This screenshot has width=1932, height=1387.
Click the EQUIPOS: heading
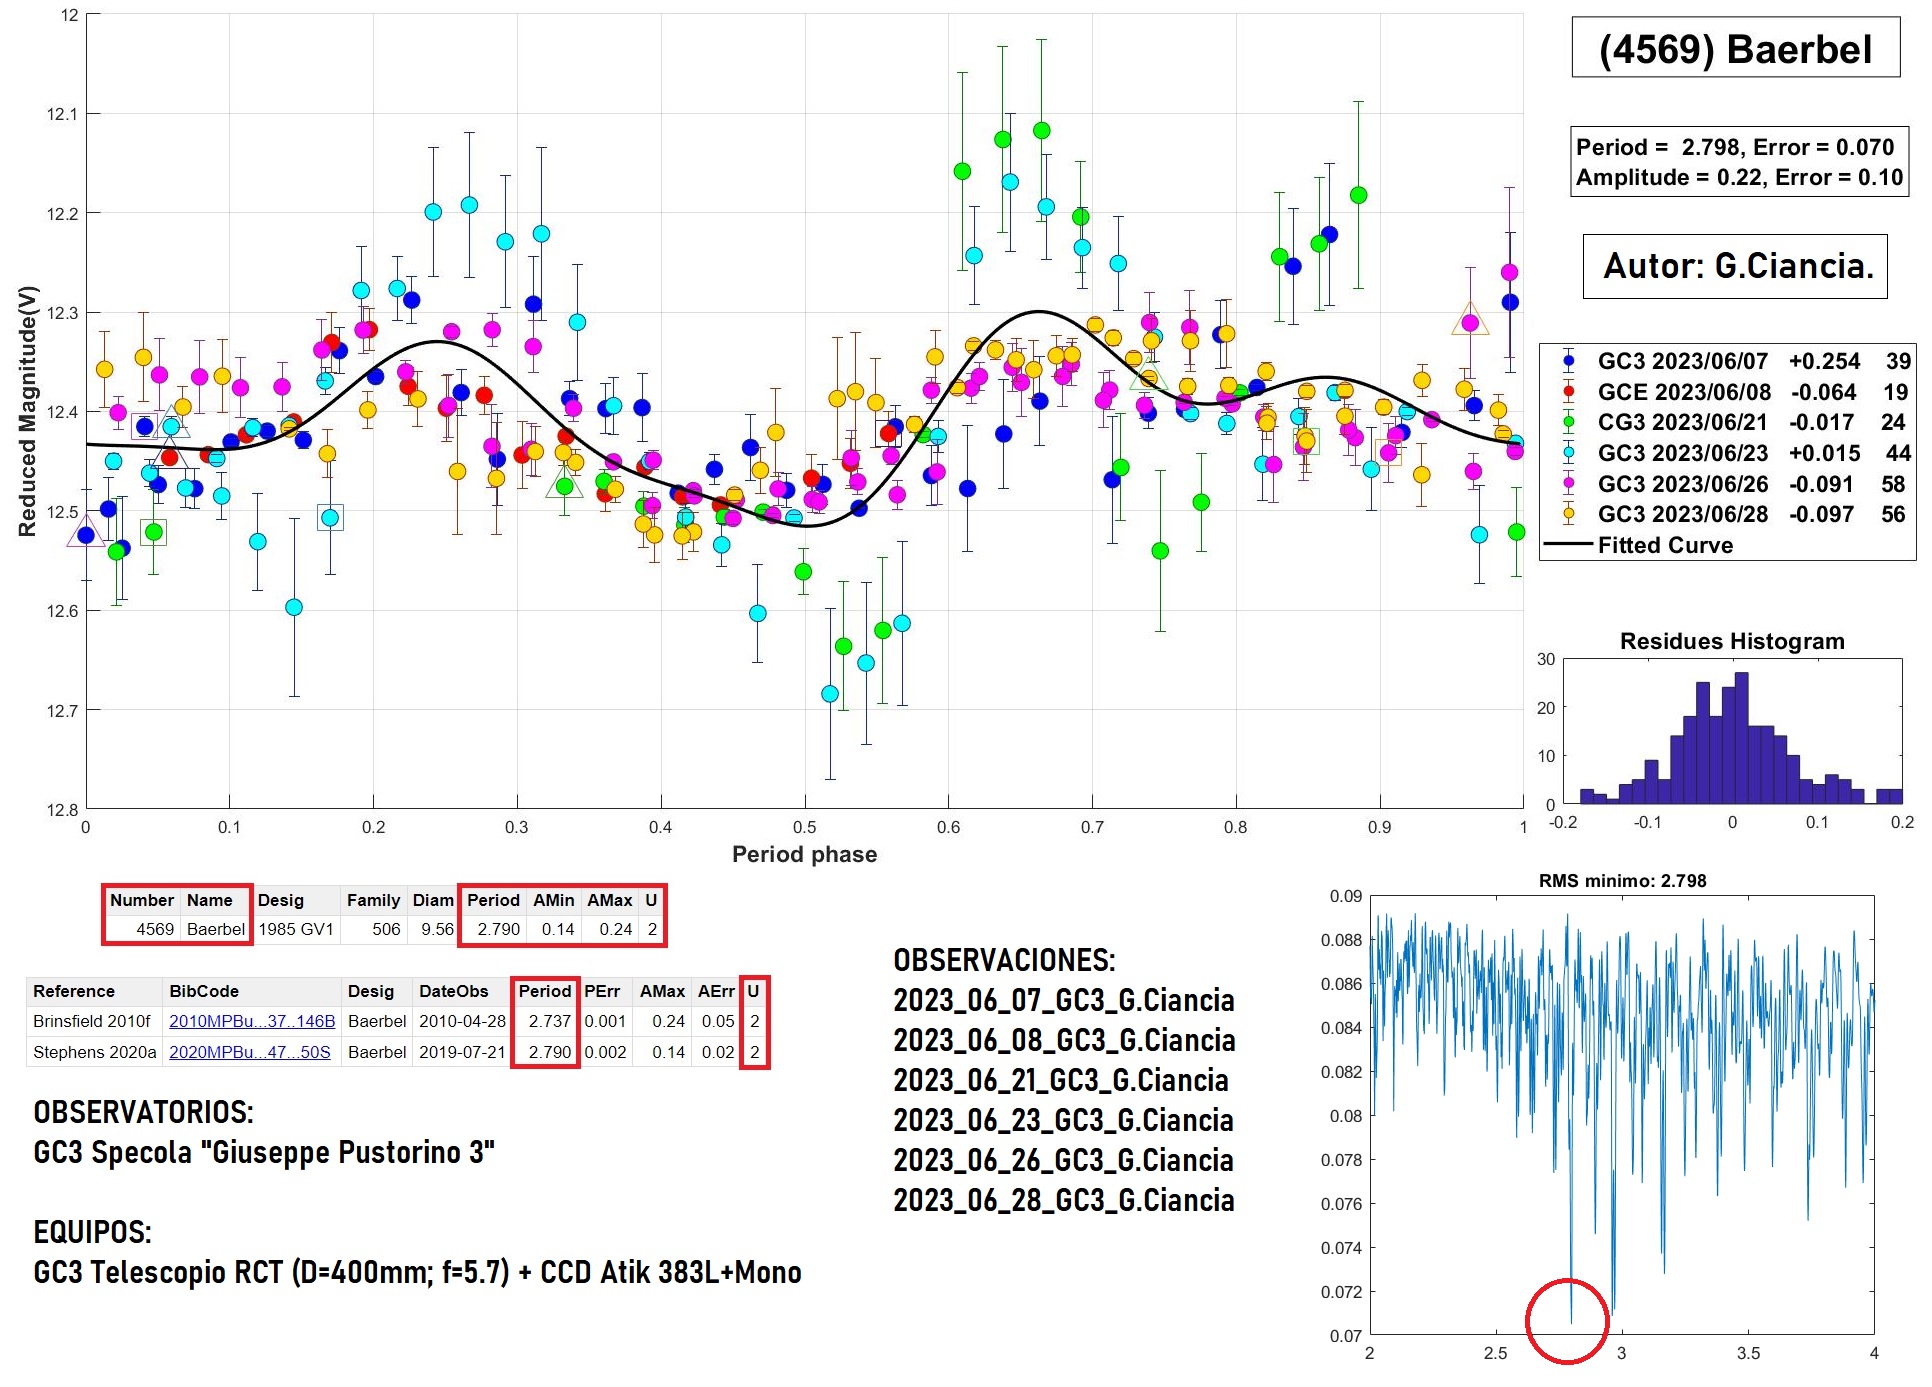coord(92,1232)
